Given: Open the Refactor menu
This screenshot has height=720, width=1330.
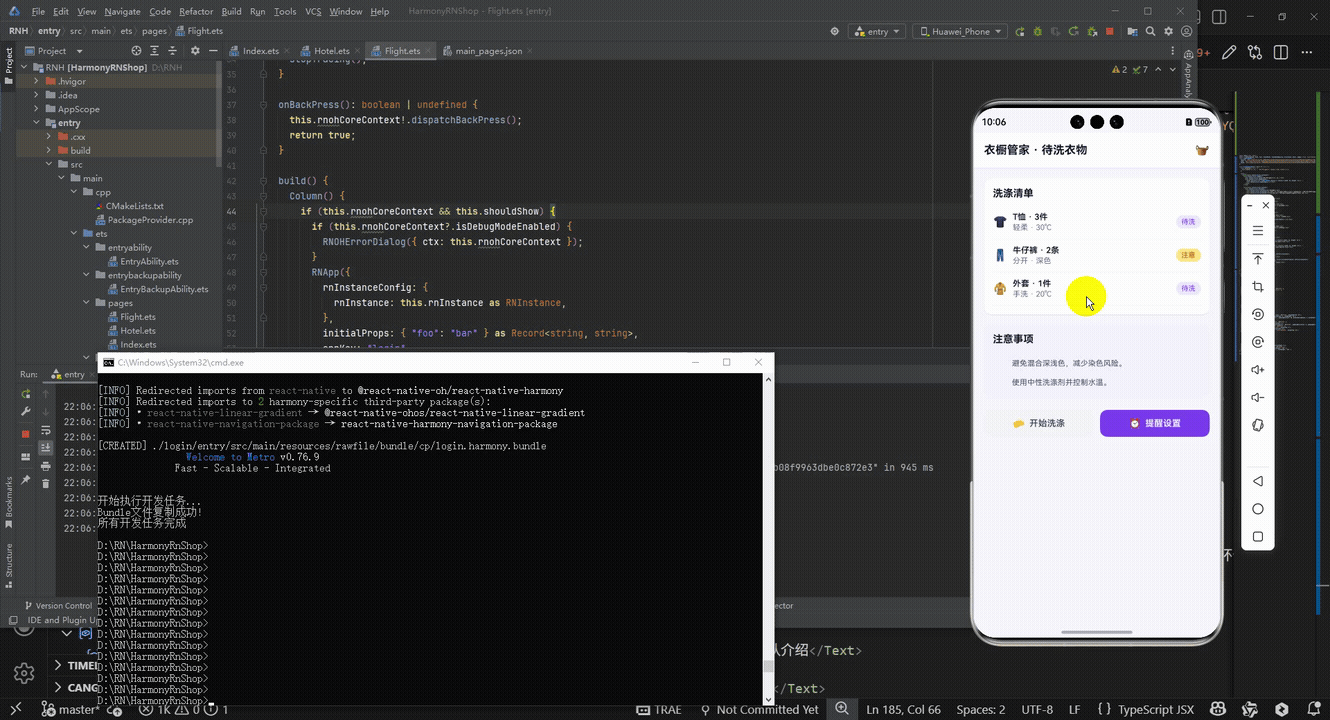Looking at the screenshot, I should point(196,11).
